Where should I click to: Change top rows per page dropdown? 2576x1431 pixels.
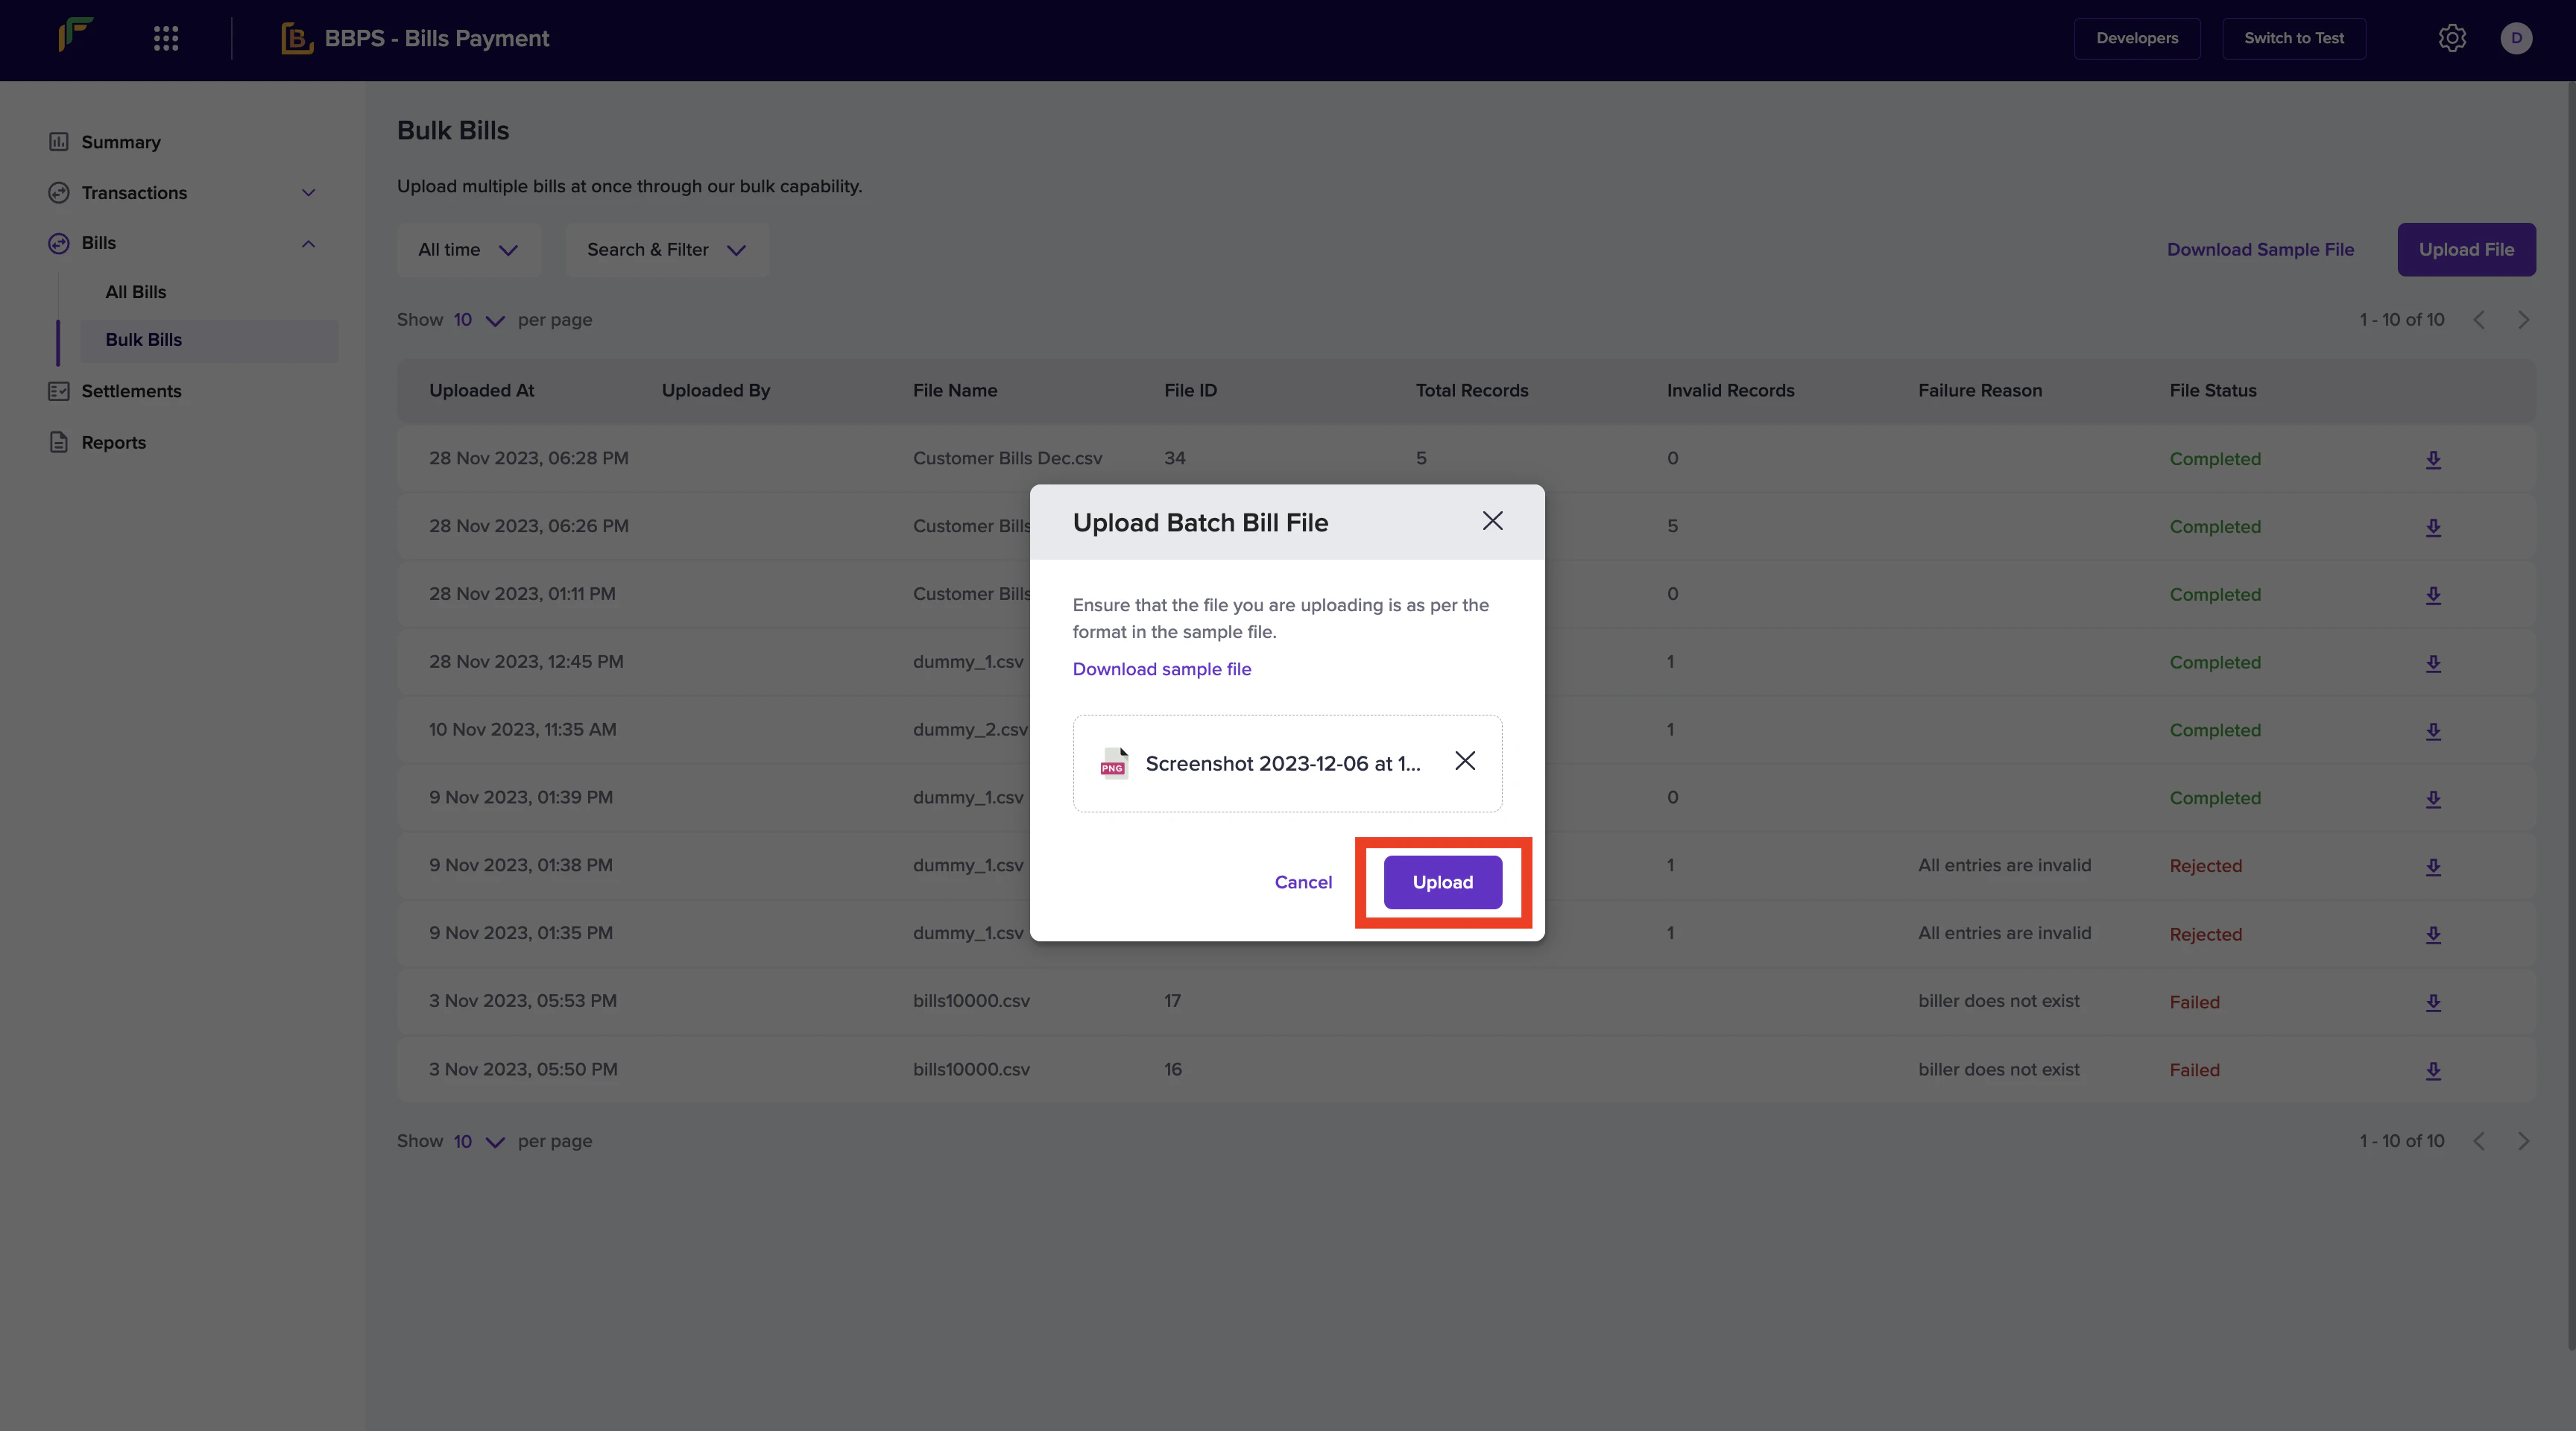(x=478, y=320)
